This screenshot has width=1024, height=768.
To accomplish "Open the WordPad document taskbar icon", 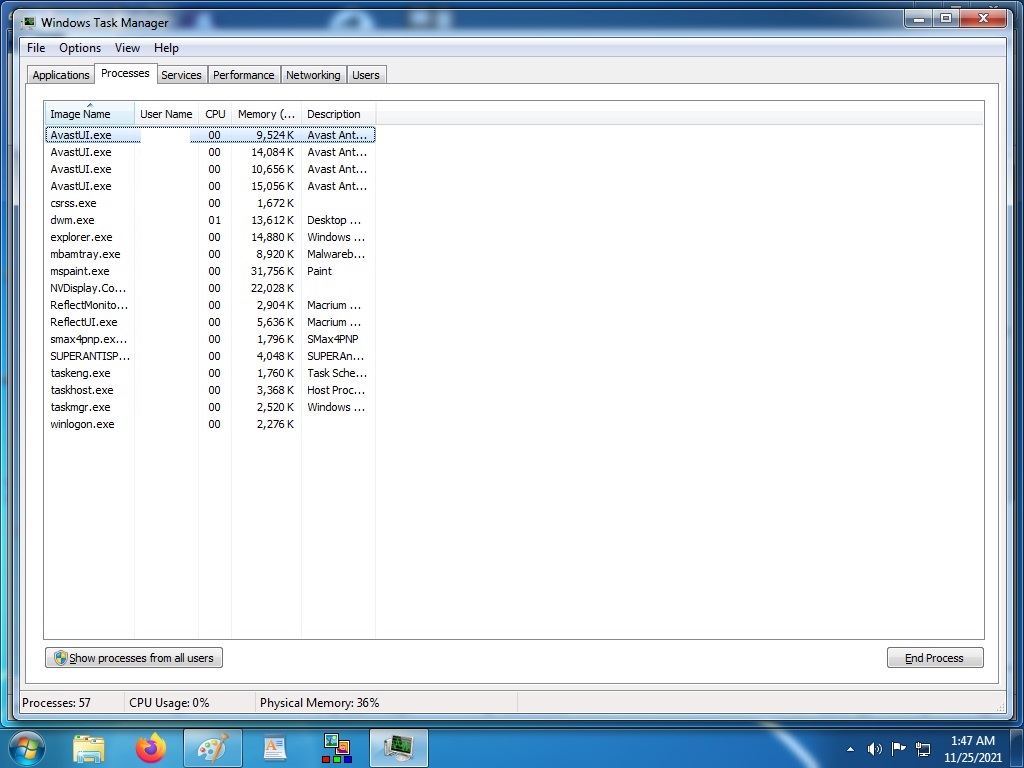I will [x=274, y=748].
